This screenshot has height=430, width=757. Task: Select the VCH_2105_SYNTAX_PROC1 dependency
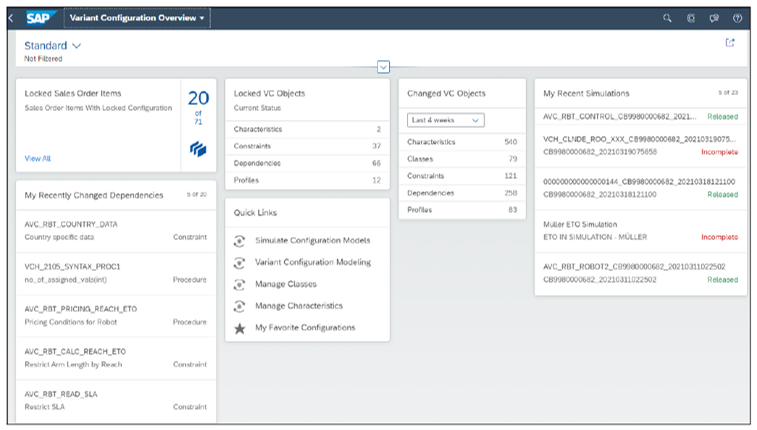click(x=116, y=273)
